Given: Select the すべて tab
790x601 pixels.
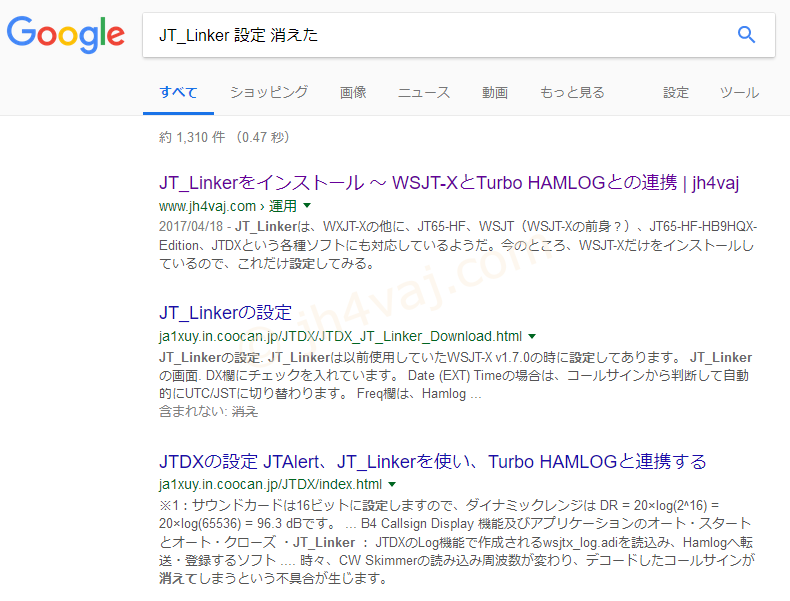Looking at the screenshot, I should 178,93.
